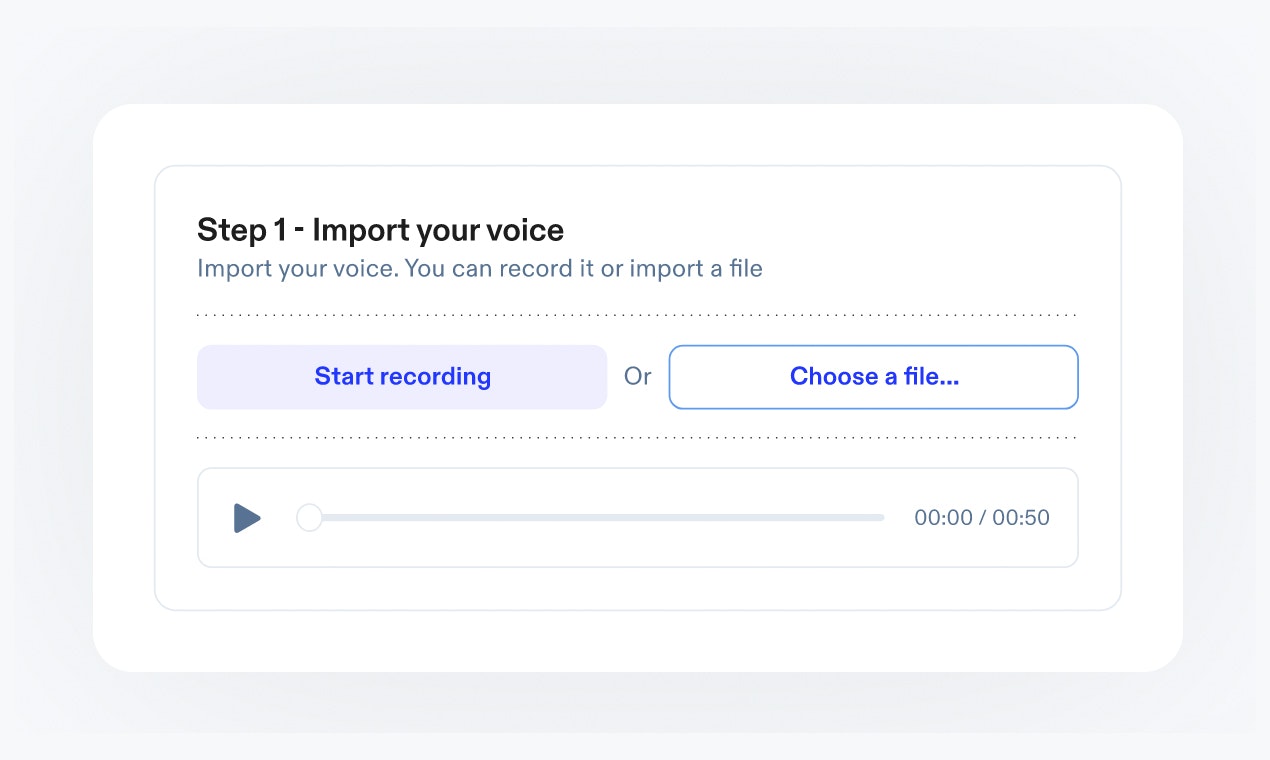
Task: Click the "Or" label between the buttons
Action: pos(637,377)
